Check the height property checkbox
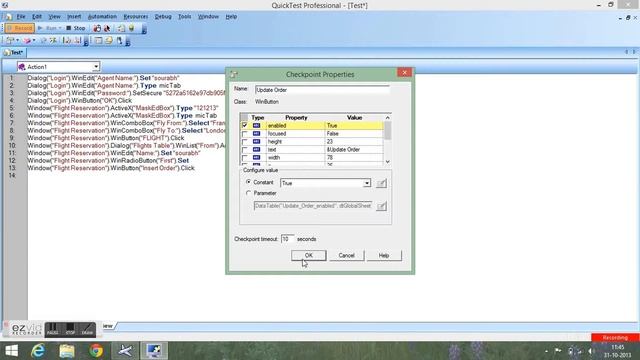Image resolution: width=640 pixels, height=360 pixels. [244, 142]
